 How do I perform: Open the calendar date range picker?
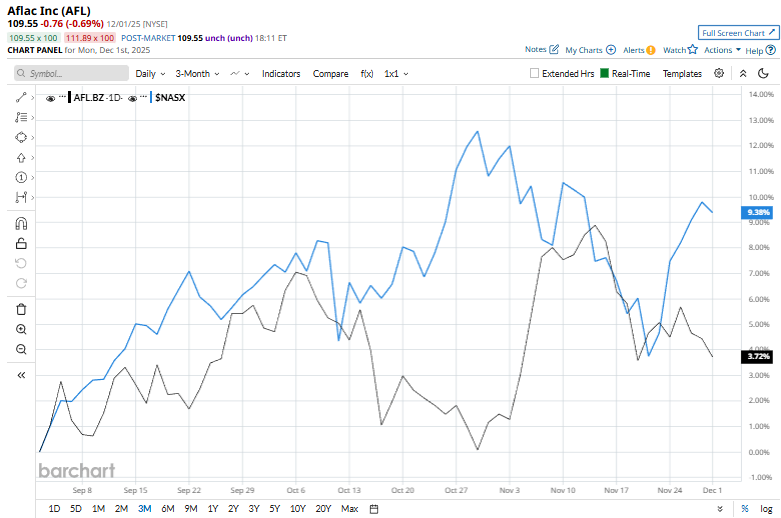pyautogui.click(x=374, y=509)
